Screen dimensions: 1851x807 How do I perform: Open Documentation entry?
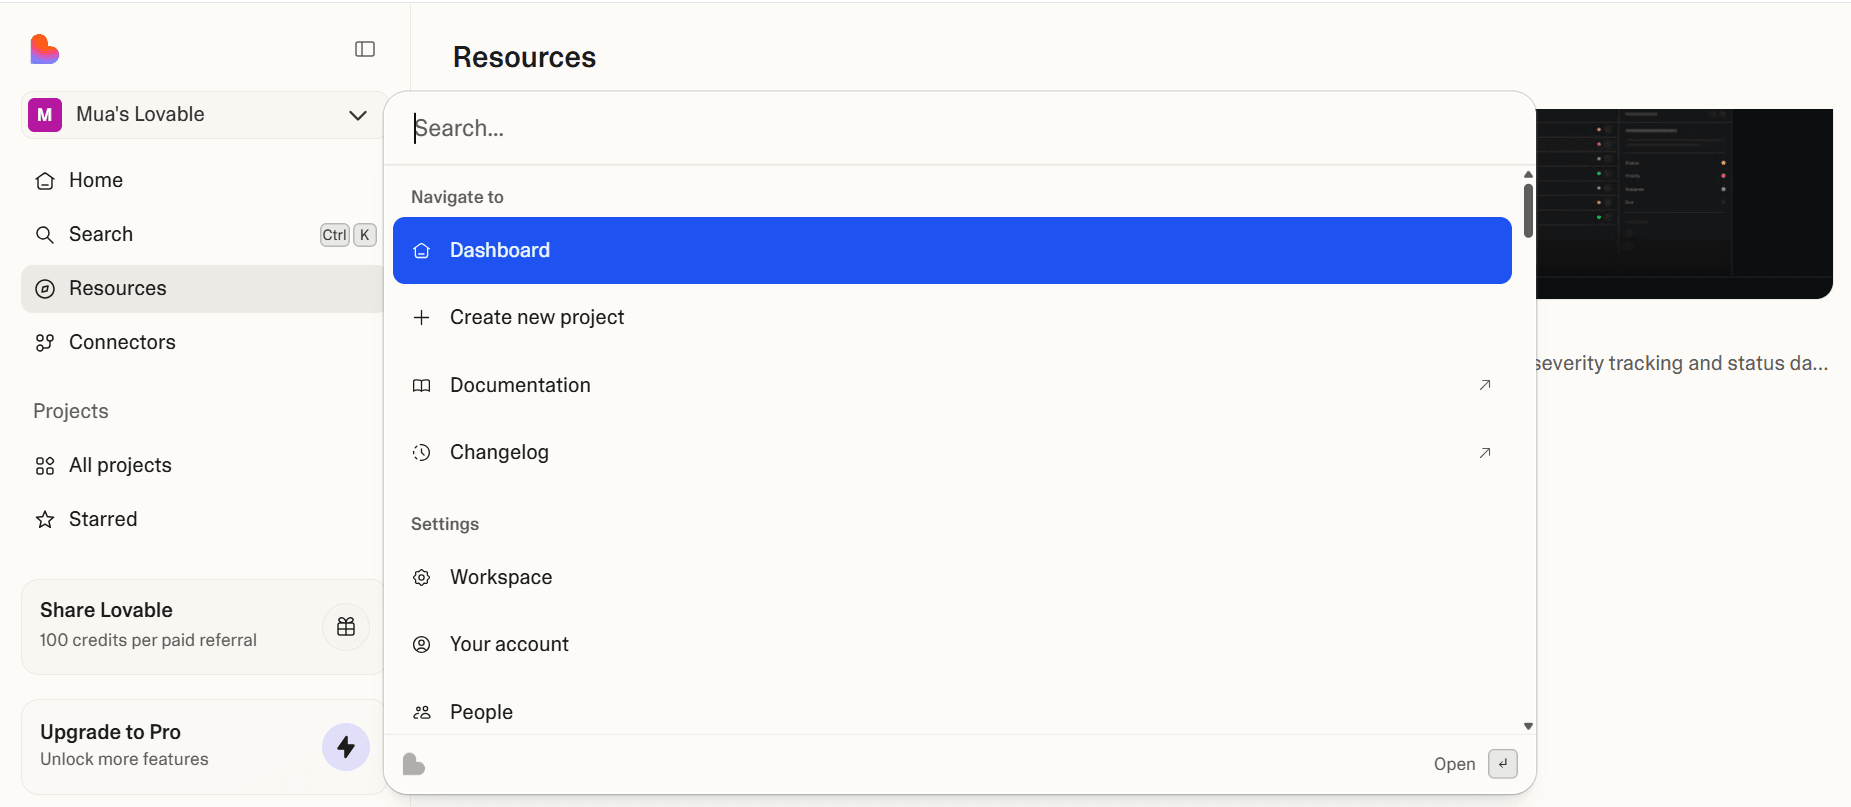(x=952, y=385)
